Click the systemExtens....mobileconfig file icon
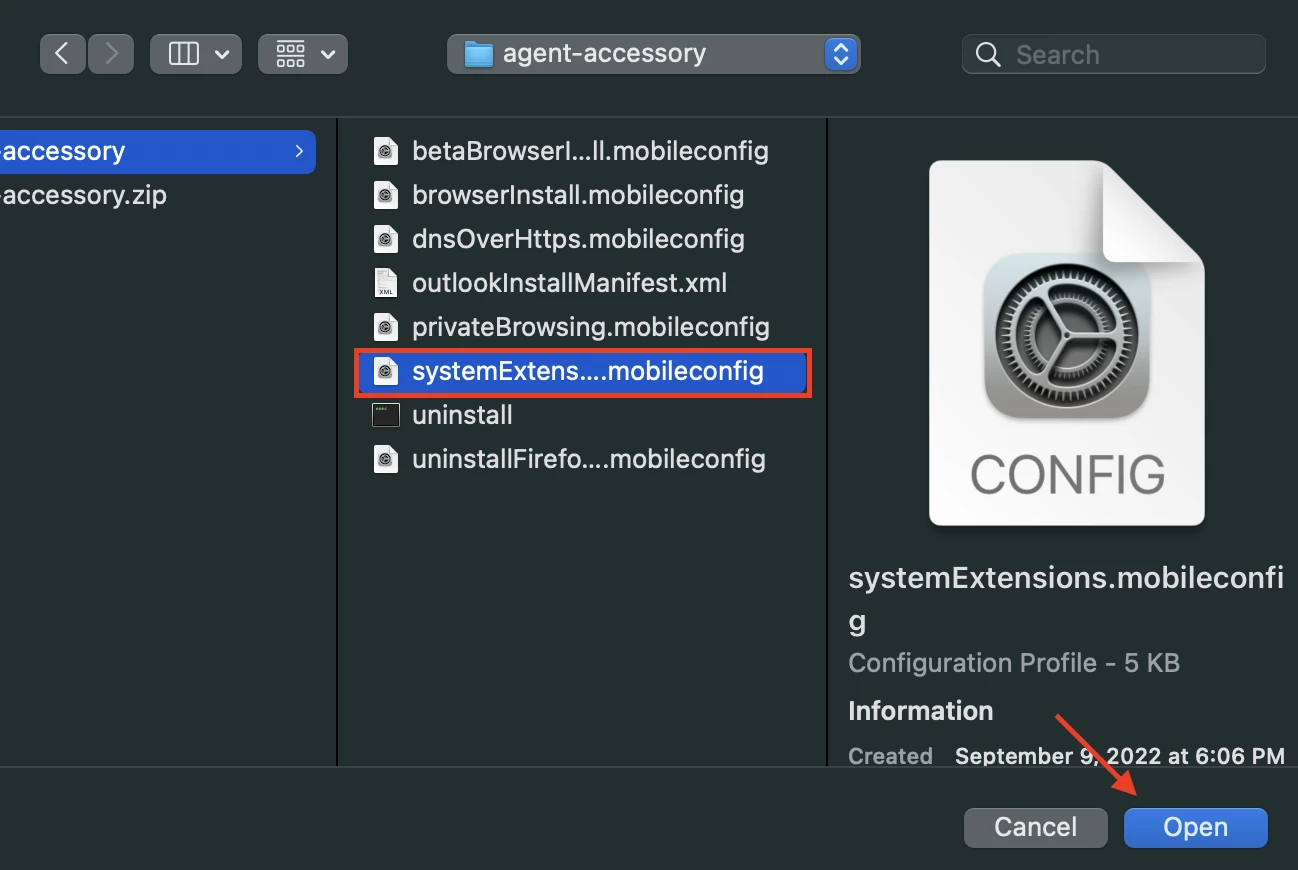Screen dimensions: 1298x870 pyautogui.click(x=386, y=371)
